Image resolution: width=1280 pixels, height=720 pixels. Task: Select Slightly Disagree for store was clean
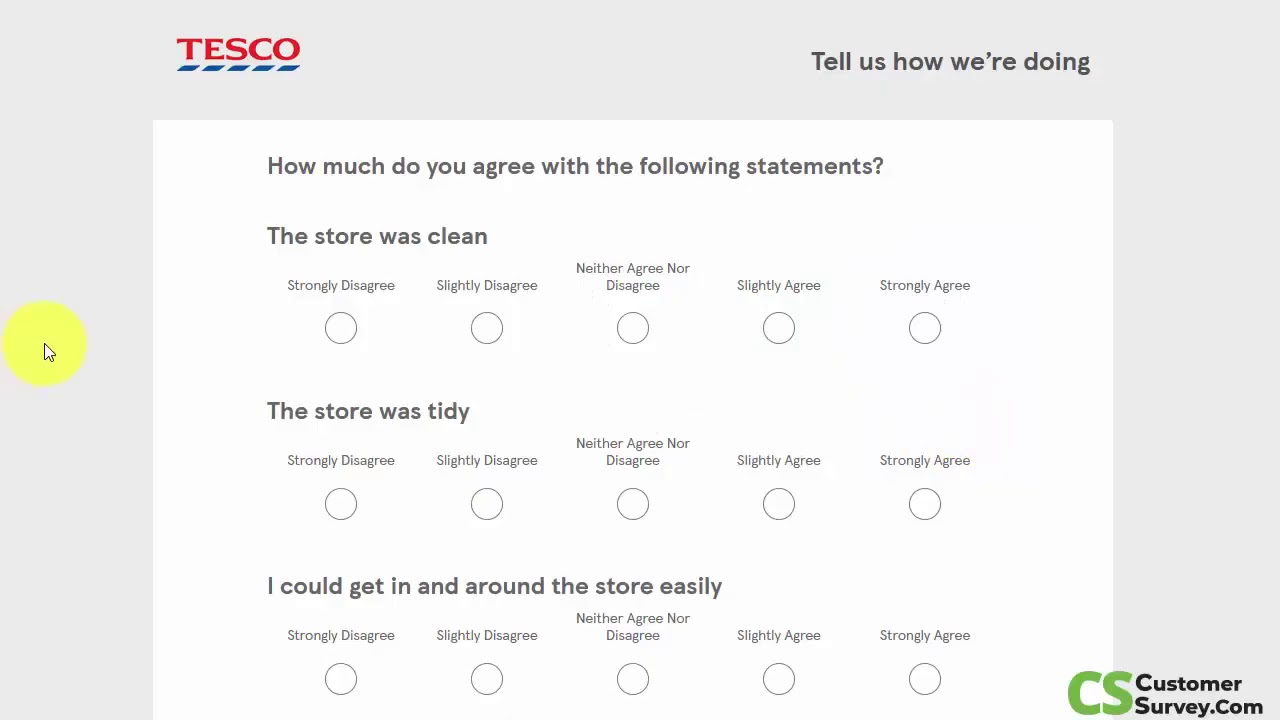tap(487, 328)
